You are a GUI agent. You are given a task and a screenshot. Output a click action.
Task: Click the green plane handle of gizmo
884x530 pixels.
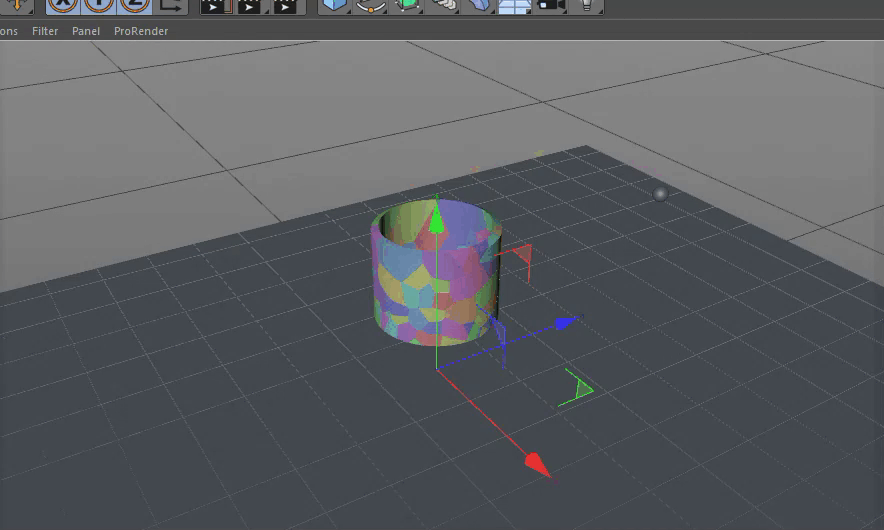pos(582,387)
